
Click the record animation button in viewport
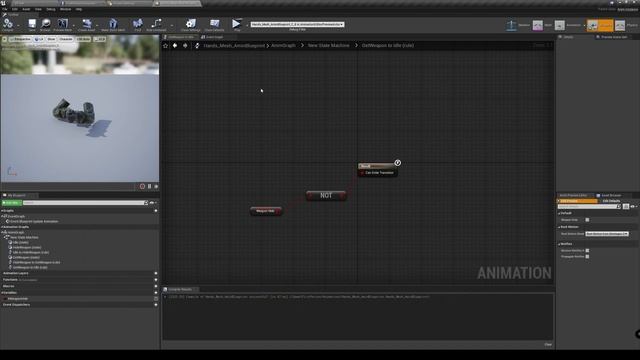click(x=142, y=186)
